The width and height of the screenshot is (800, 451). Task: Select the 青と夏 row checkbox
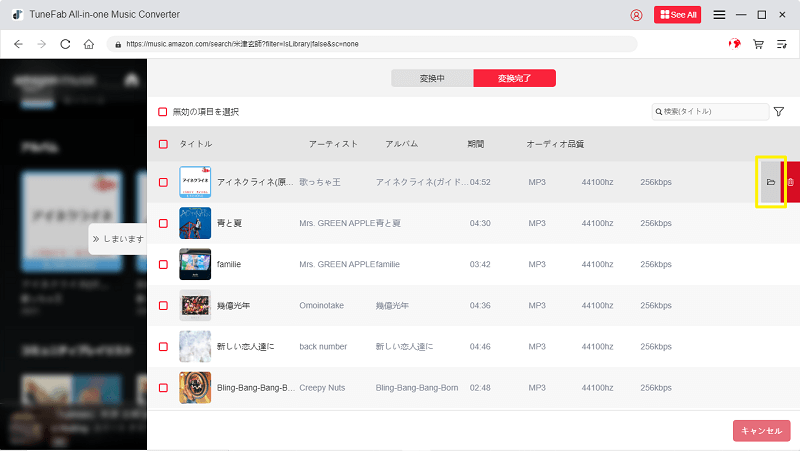click(163, 223)
